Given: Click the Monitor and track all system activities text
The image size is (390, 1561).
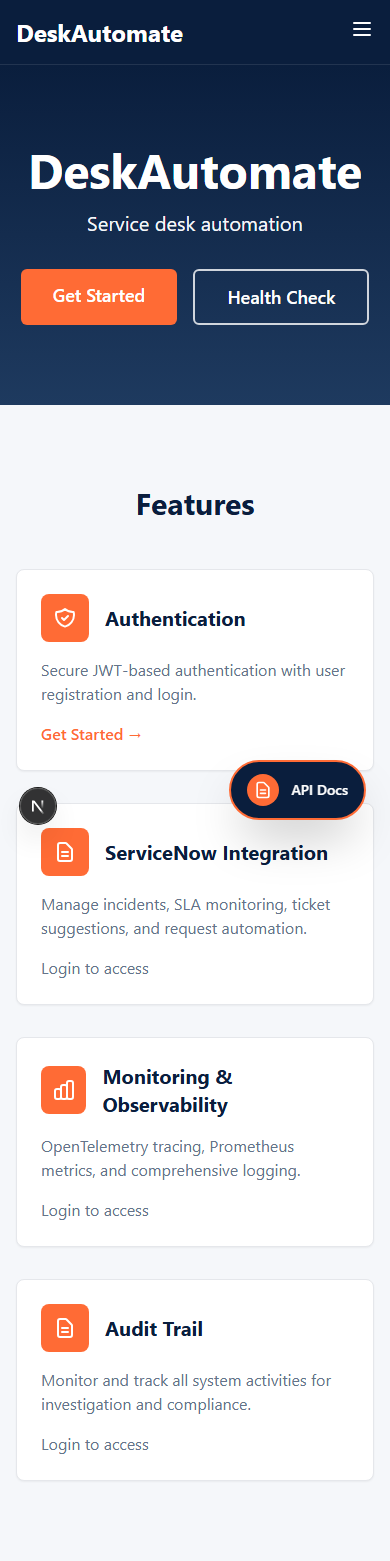Looking at the screenshot, I should pyautogui.click(x=186, y=1393).
